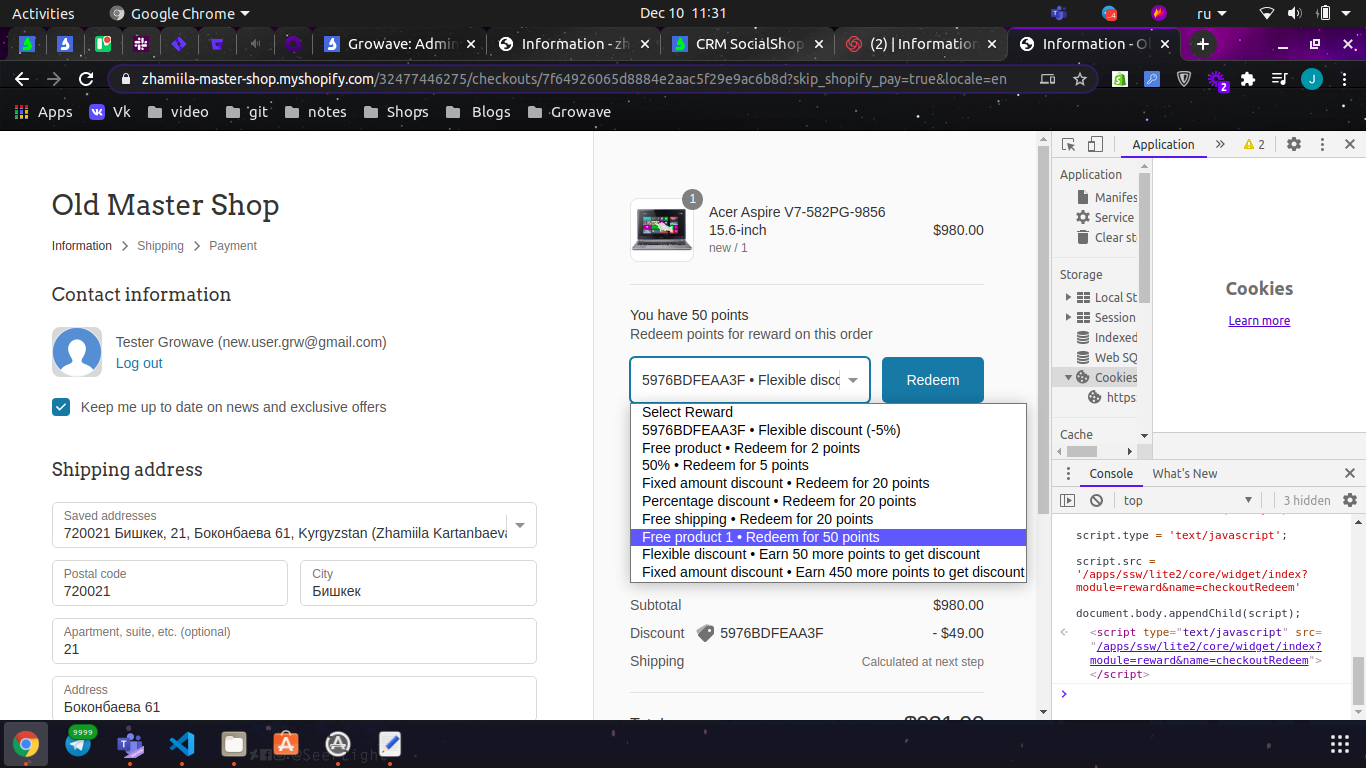
Task: Open new browser tab with plus icon
Action: point(1202,44)
